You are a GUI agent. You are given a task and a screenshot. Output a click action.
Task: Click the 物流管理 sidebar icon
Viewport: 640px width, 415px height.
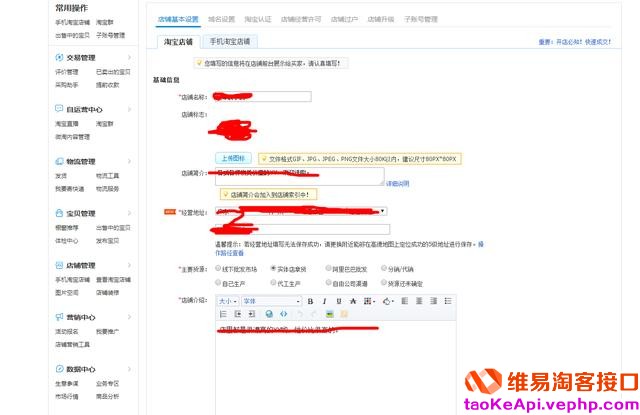(x=59, y=161)
